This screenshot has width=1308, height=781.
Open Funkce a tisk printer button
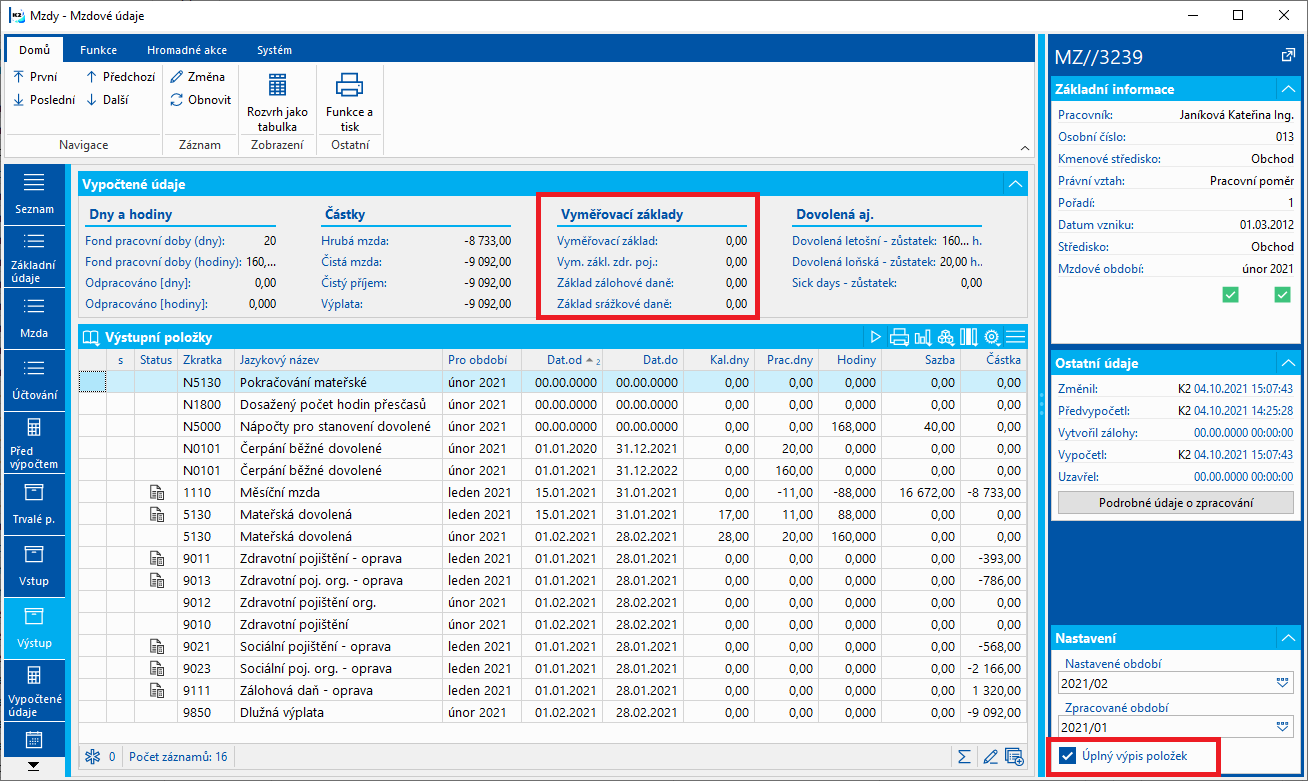[349, 101]
